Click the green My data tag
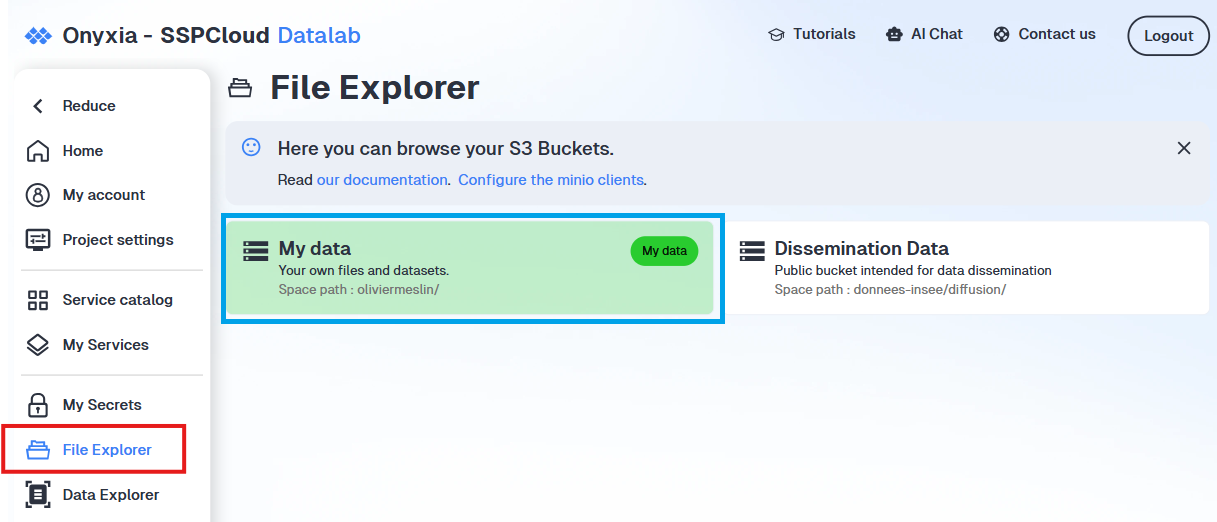1217x522 pixels. [664, 251]
